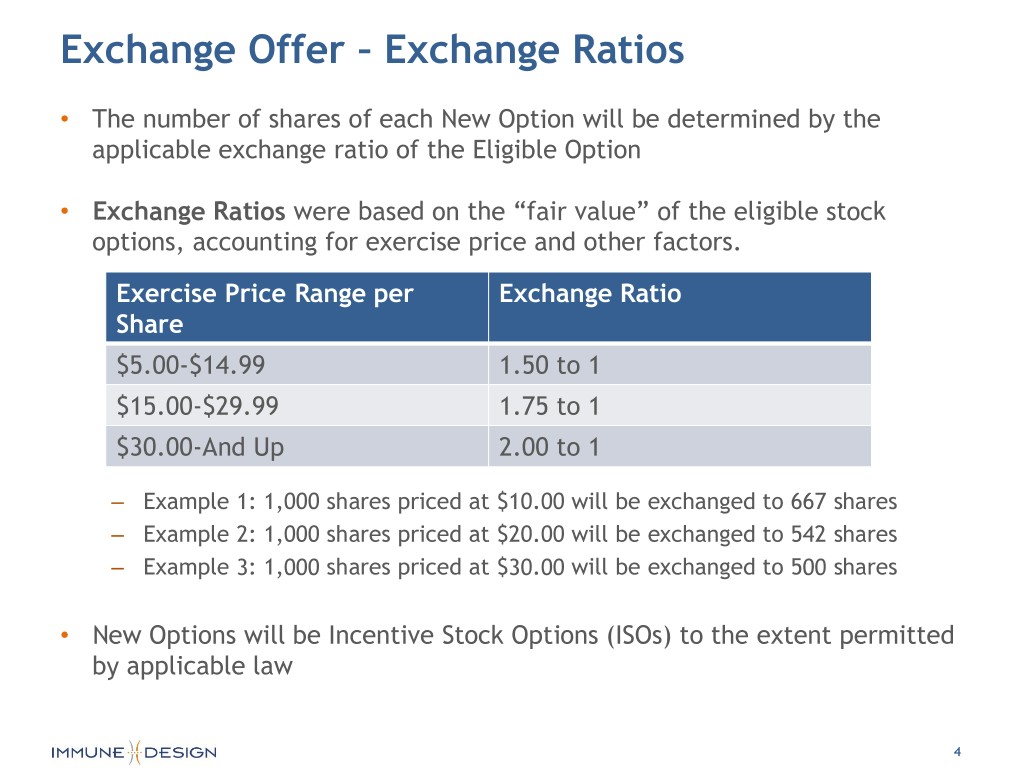Select the 2.00 to 1 ratio cell
Viewport: 1024px width, 768px height.
tap(549, 446)
